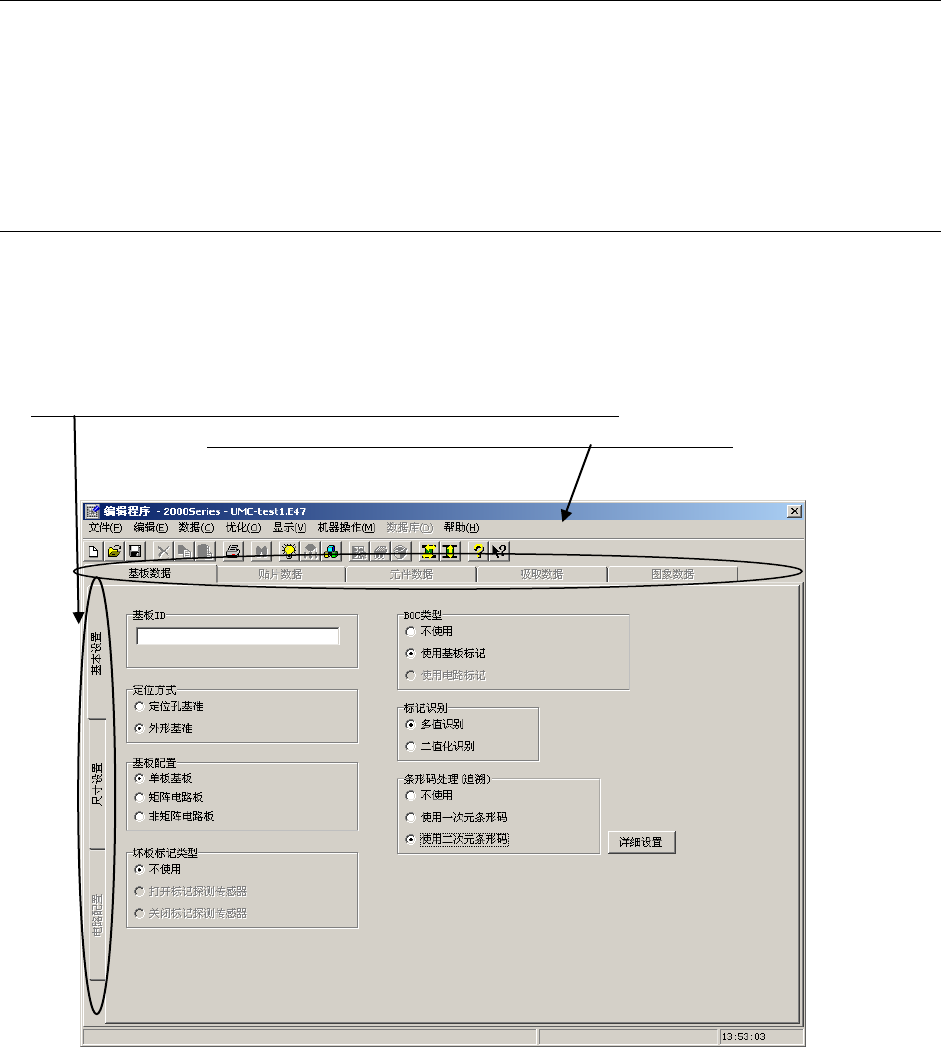Open the 优化(O) menu

pos(243,528)
